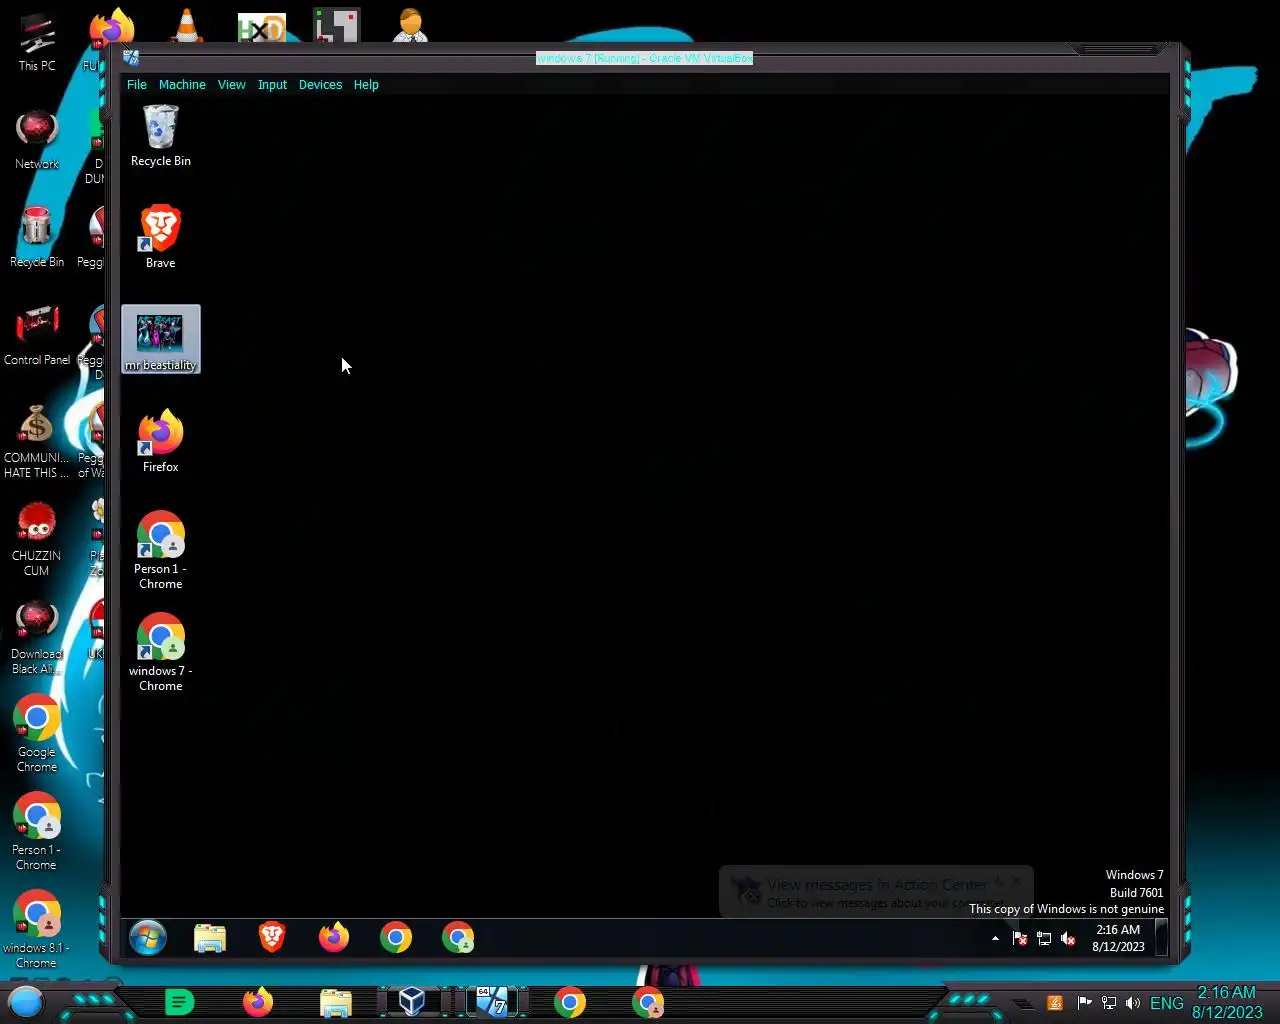Open host clock showing 2:16 AM
Screen dimensions: 1280x1024
click(1227, 1002)
